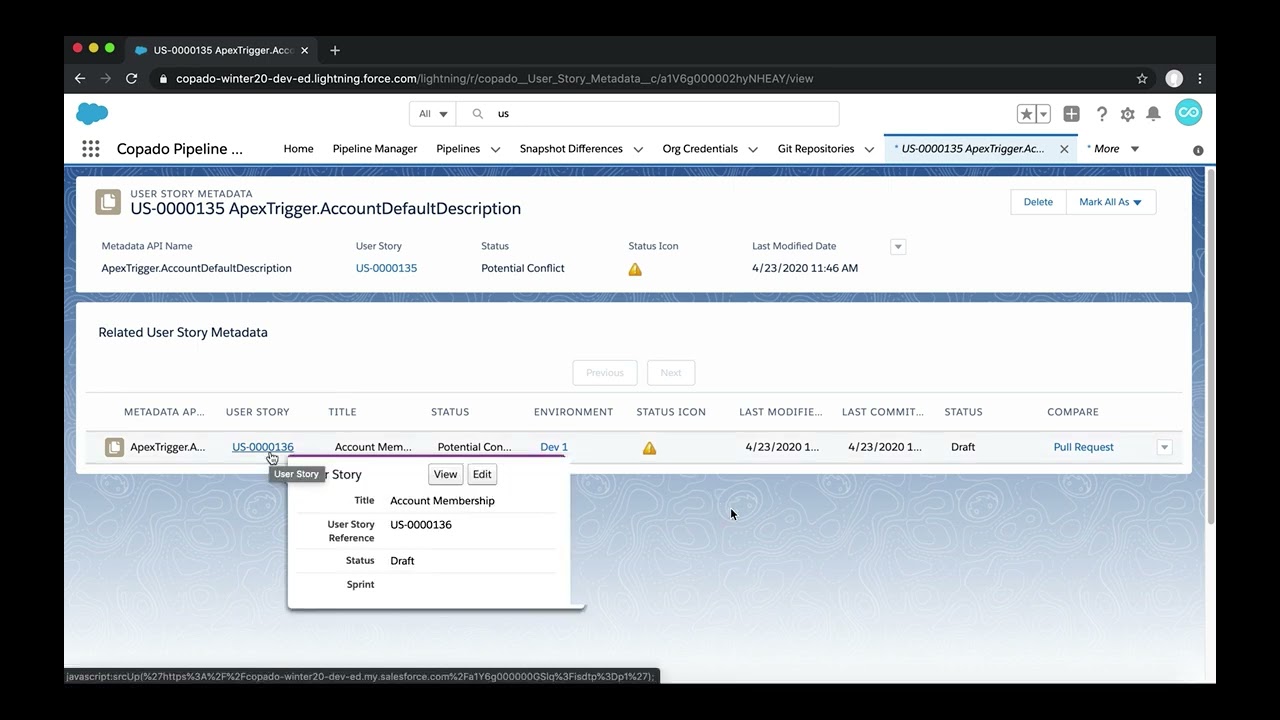The width and height of the screenshot is (1280, 720).
Task: Click the header warning status icon
Action: click(x=635, y=269)
